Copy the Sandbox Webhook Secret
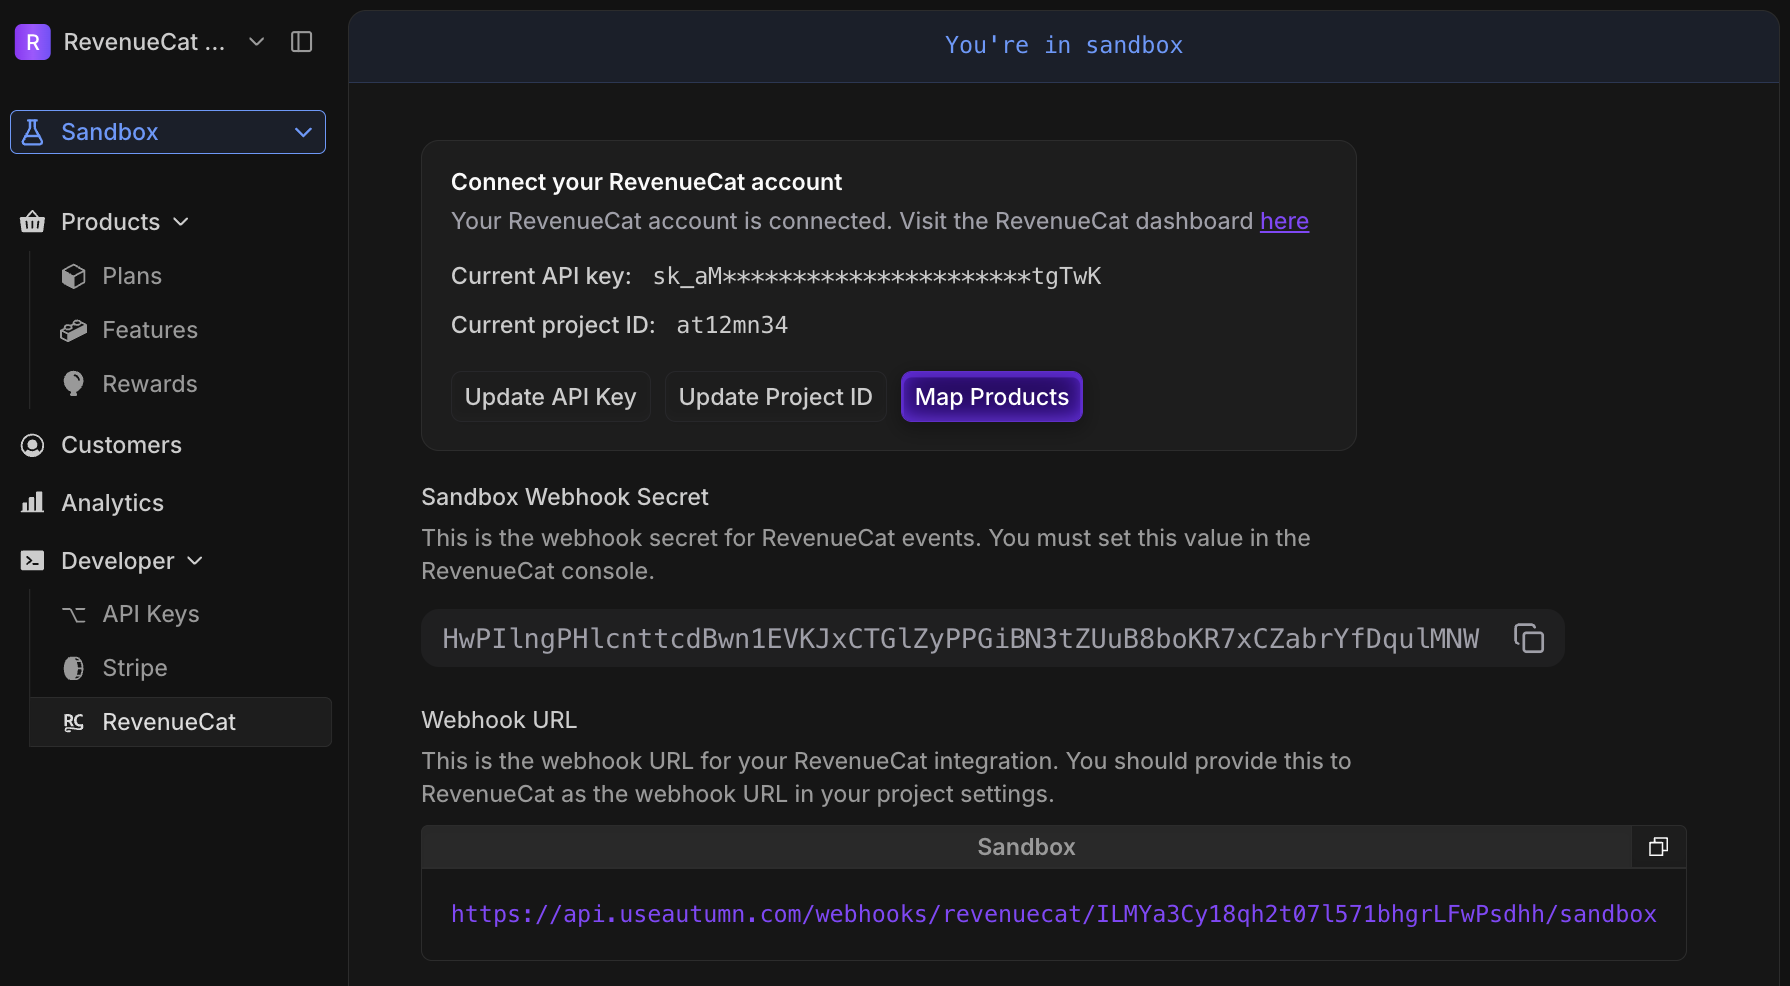 (1528, 637)
